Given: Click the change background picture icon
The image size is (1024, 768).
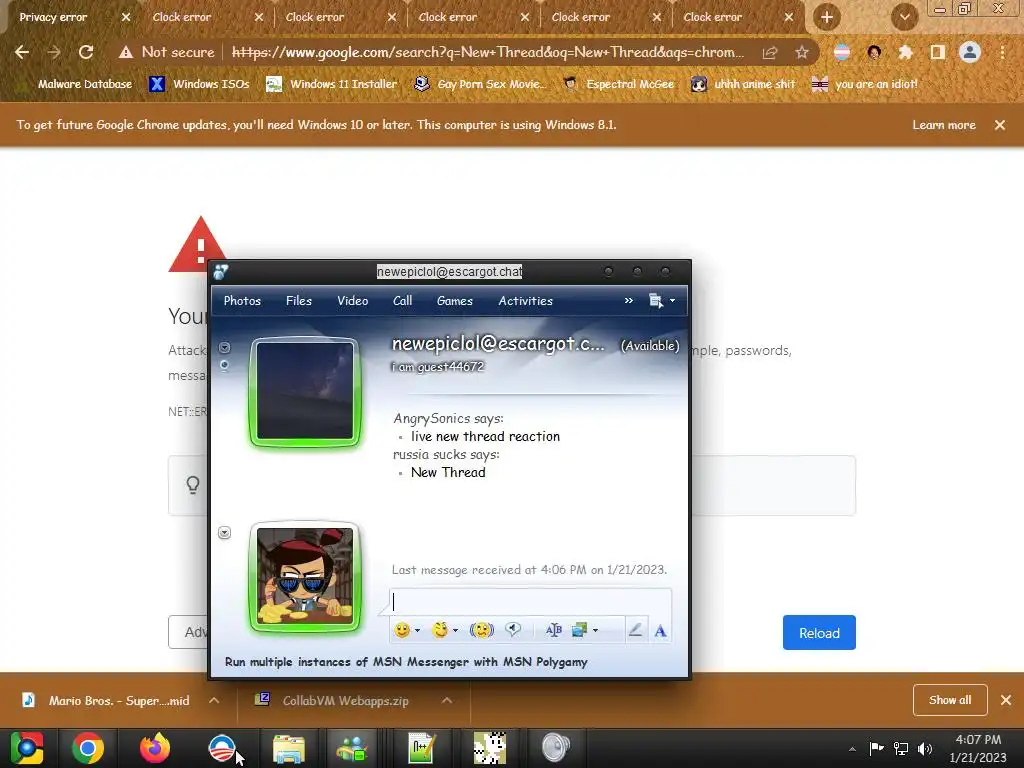Looking at the screenshot, I should pos(579,630).
